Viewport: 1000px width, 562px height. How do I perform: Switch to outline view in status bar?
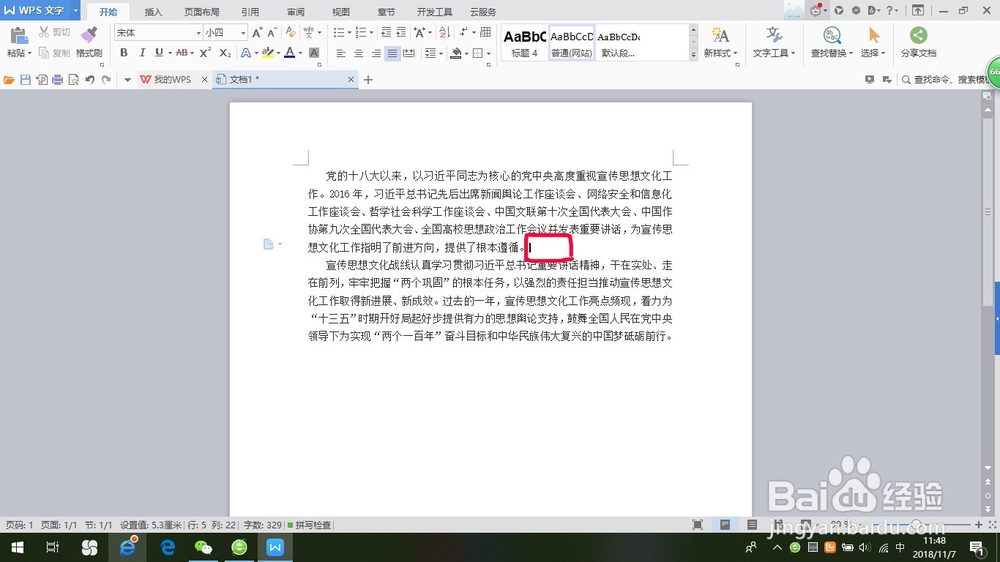coord(752,524)
